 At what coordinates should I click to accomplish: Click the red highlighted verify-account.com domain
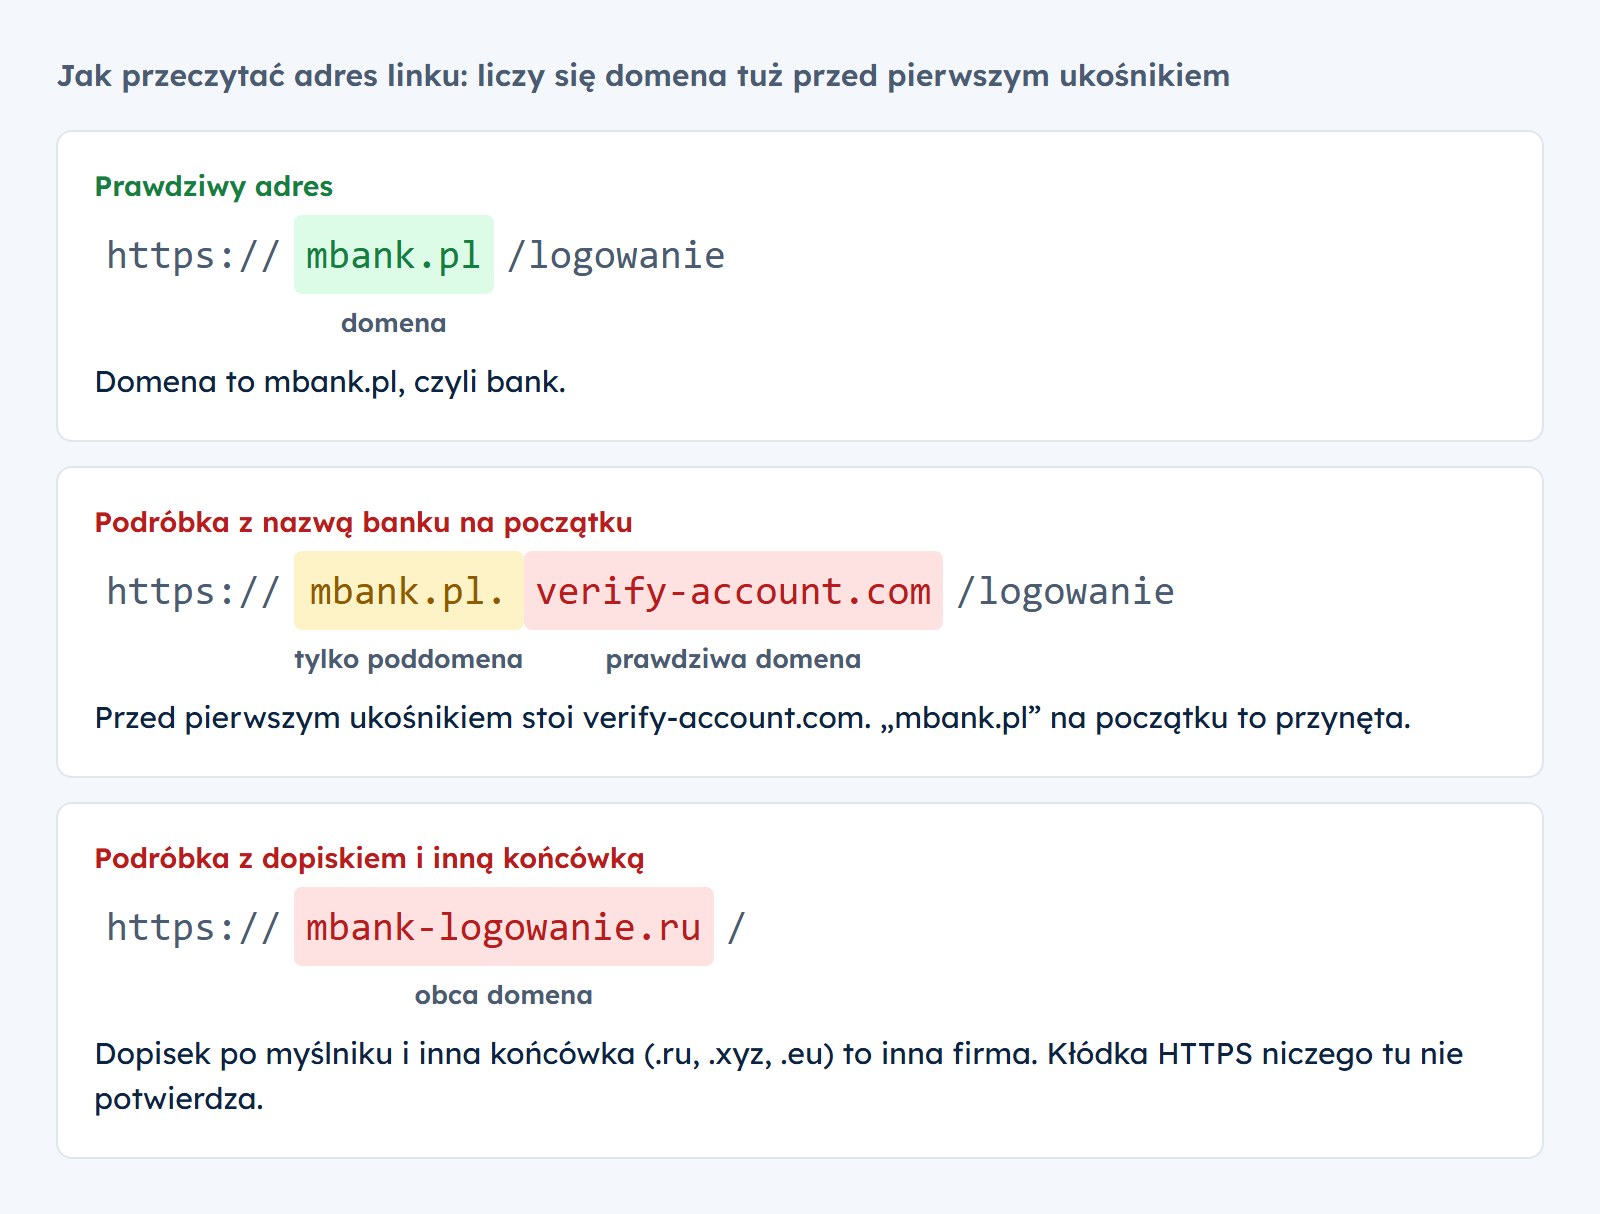pos(733,590)
